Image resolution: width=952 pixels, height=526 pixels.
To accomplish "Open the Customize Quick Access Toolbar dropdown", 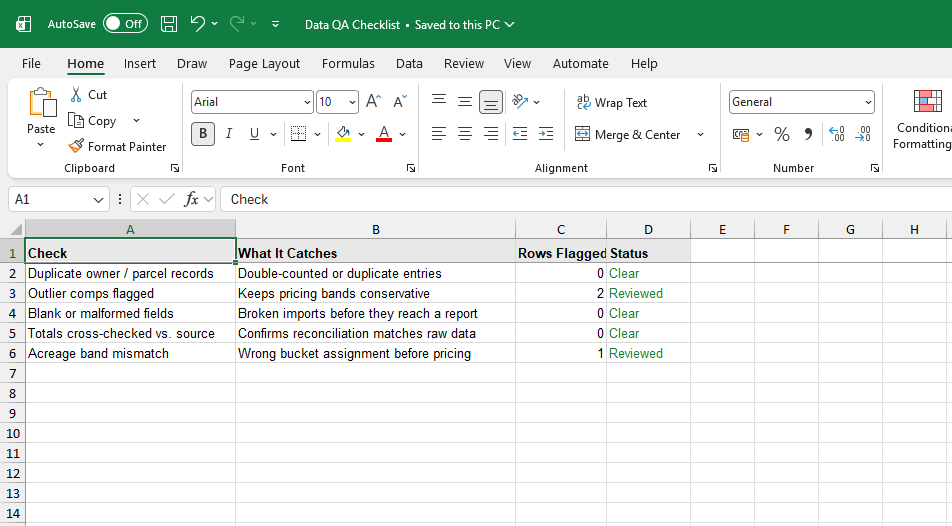I will point(275,24).
